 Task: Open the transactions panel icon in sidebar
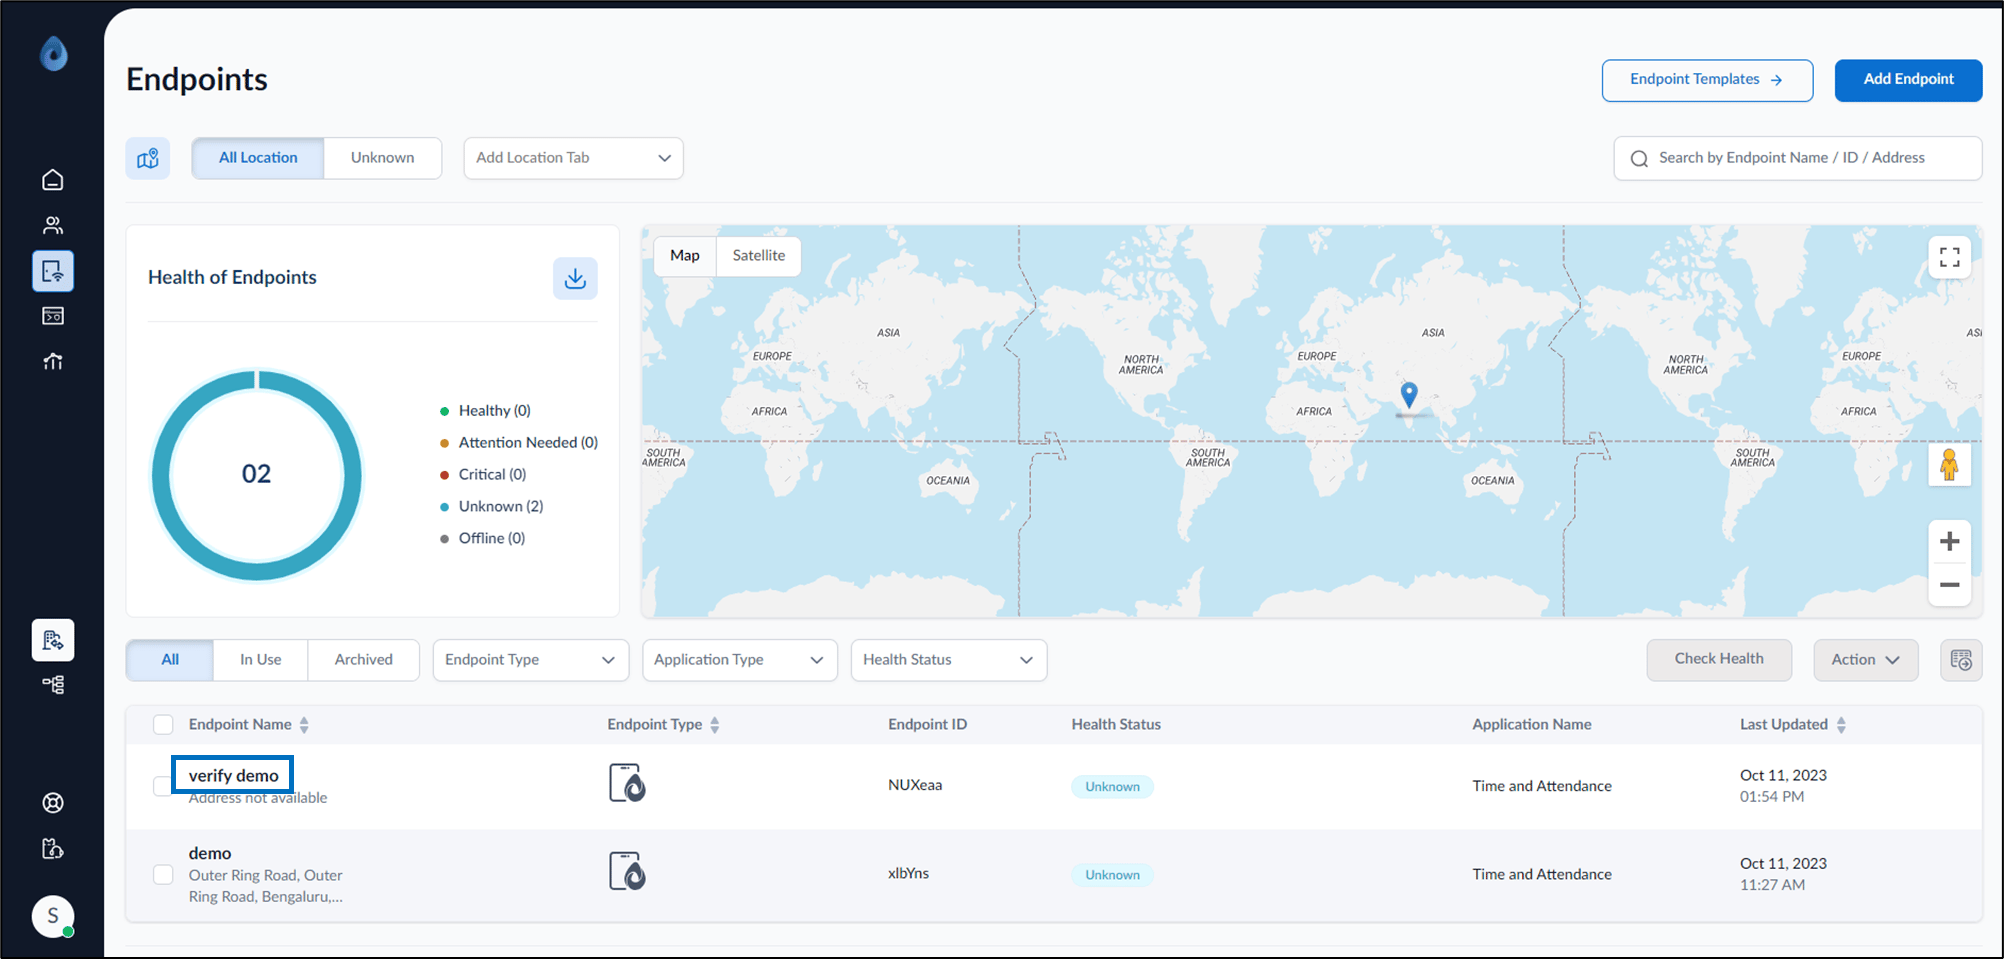point(53,316)
